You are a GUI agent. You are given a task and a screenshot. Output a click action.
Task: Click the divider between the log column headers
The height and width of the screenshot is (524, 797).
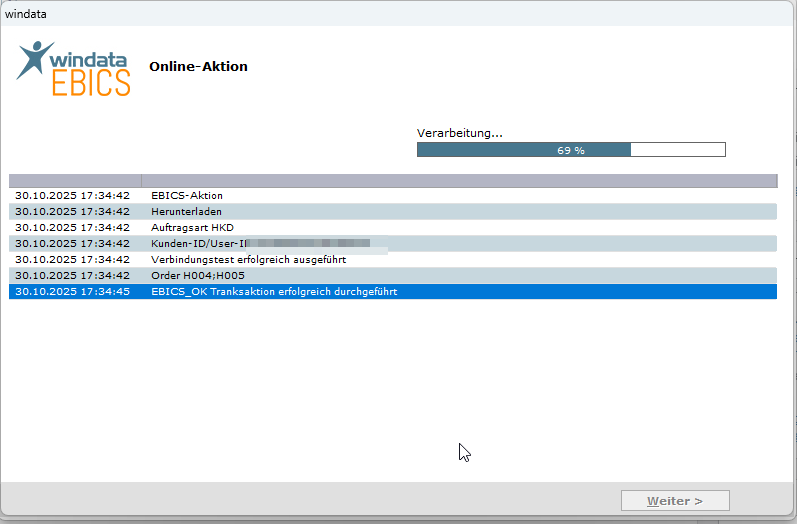pos(141,181)
